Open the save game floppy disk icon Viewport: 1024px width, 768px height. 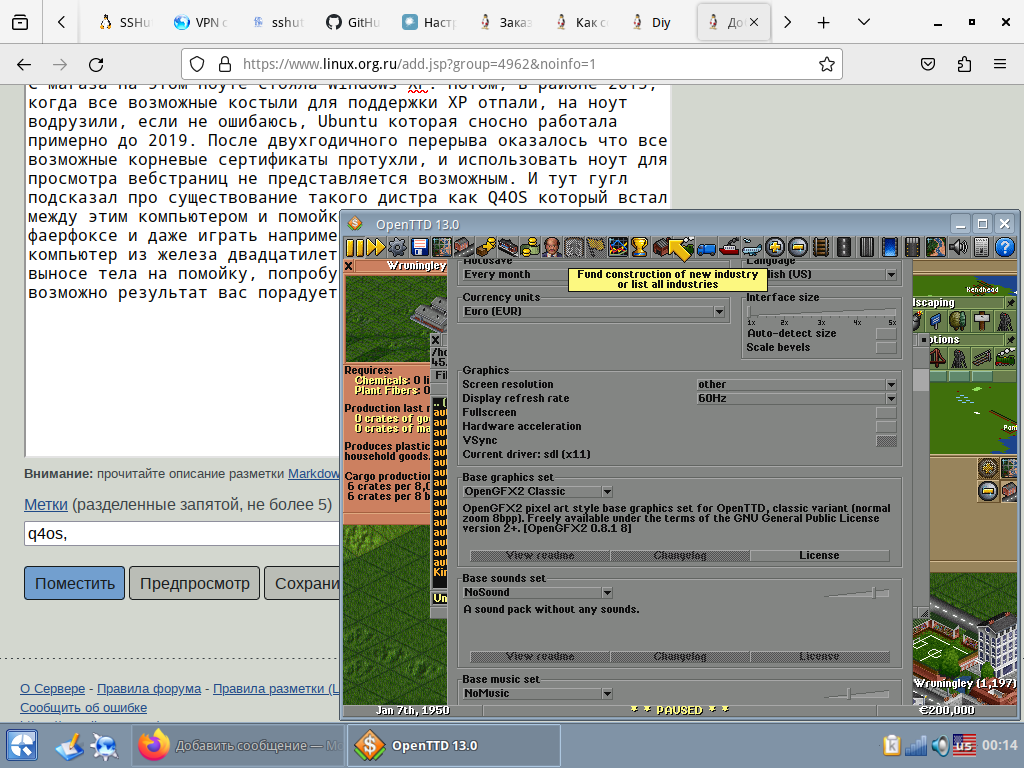click(x=420, y=248)
